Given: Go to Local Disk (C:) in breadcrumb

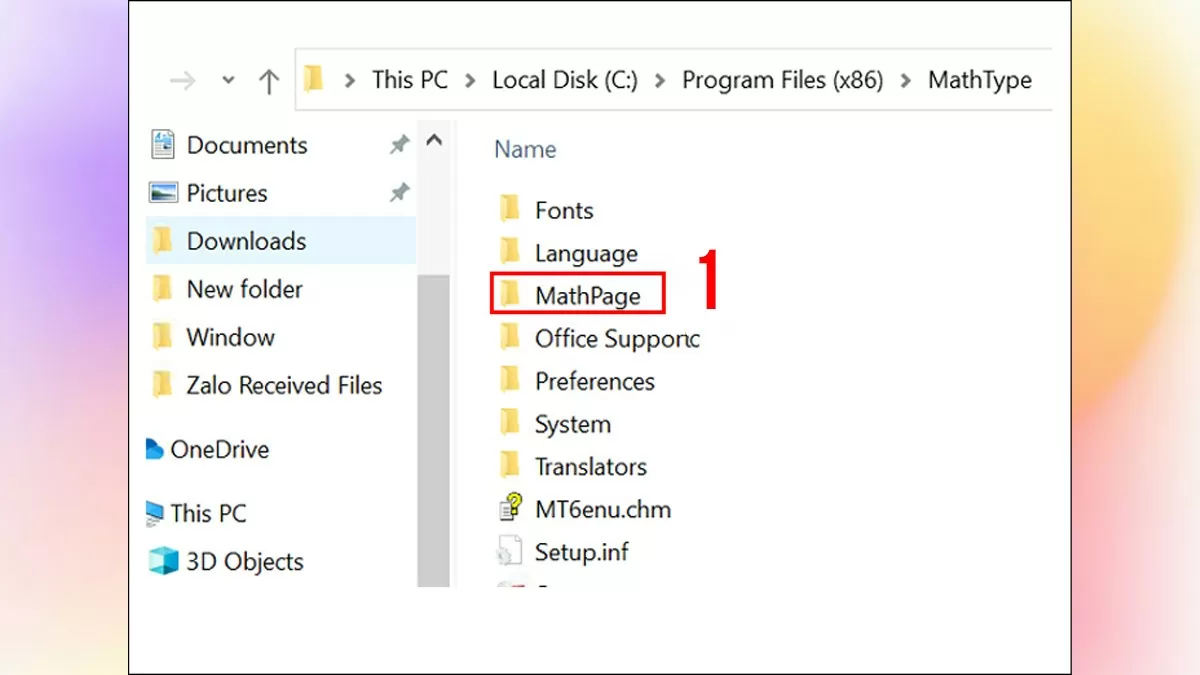Looking at the screenshot, I should tap(564, 81).
